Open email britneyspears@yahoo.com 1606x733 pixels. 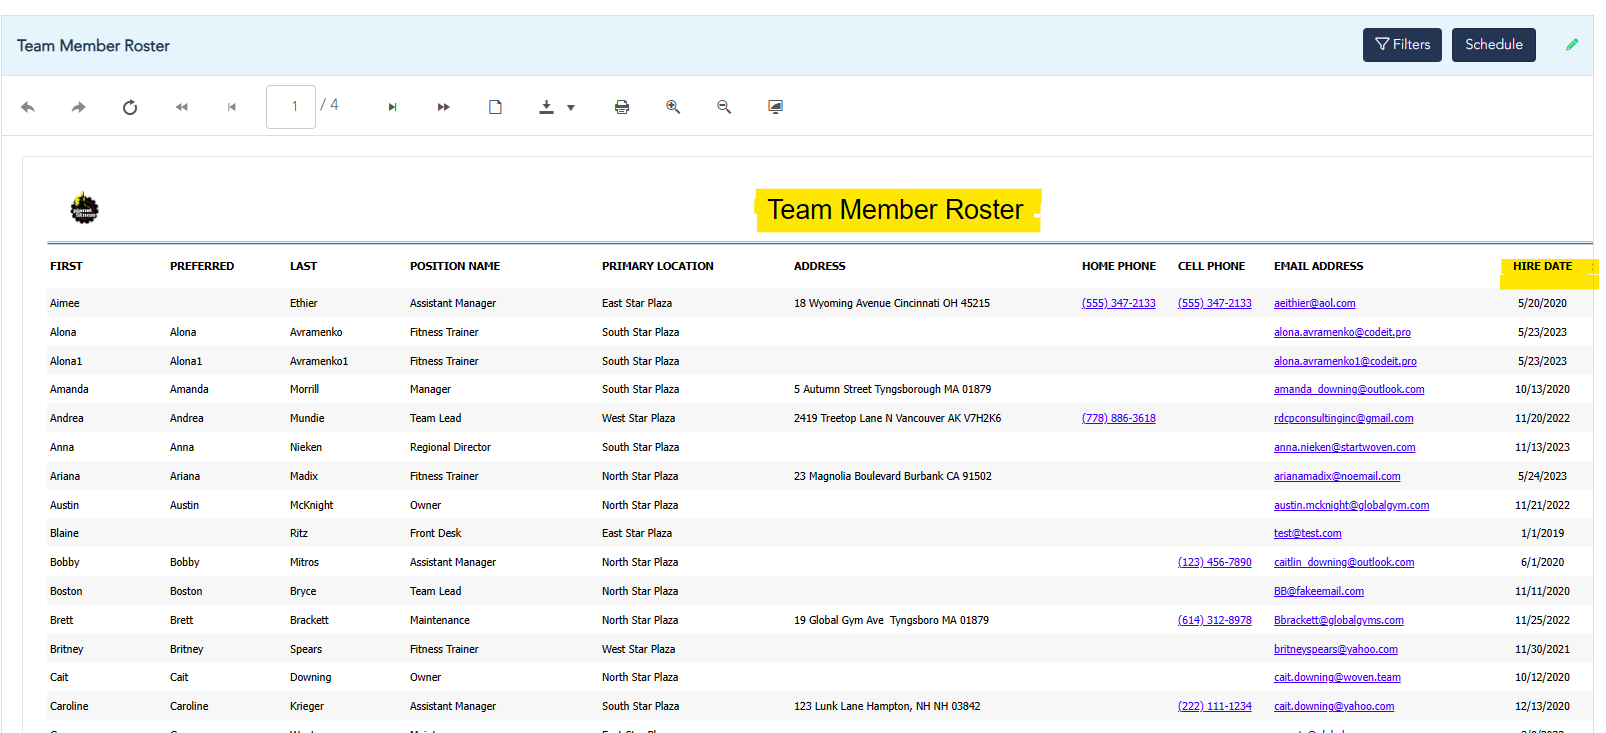1336,649
